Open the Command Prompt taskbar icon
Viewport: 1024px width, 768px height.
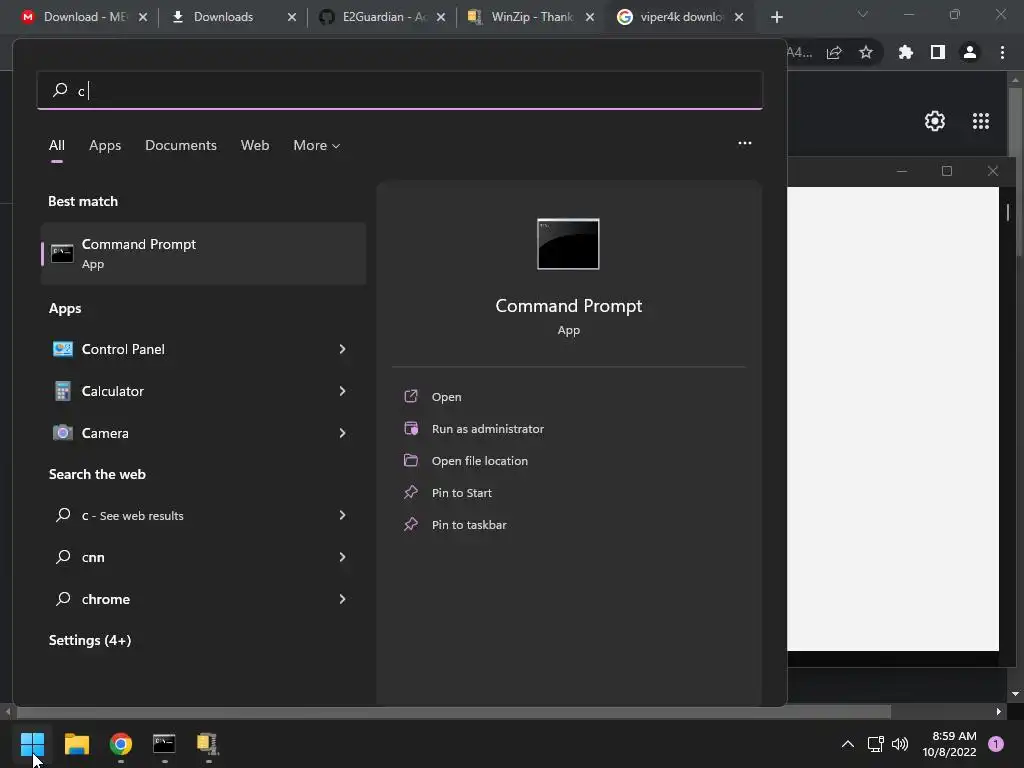(x=164, y=743)
